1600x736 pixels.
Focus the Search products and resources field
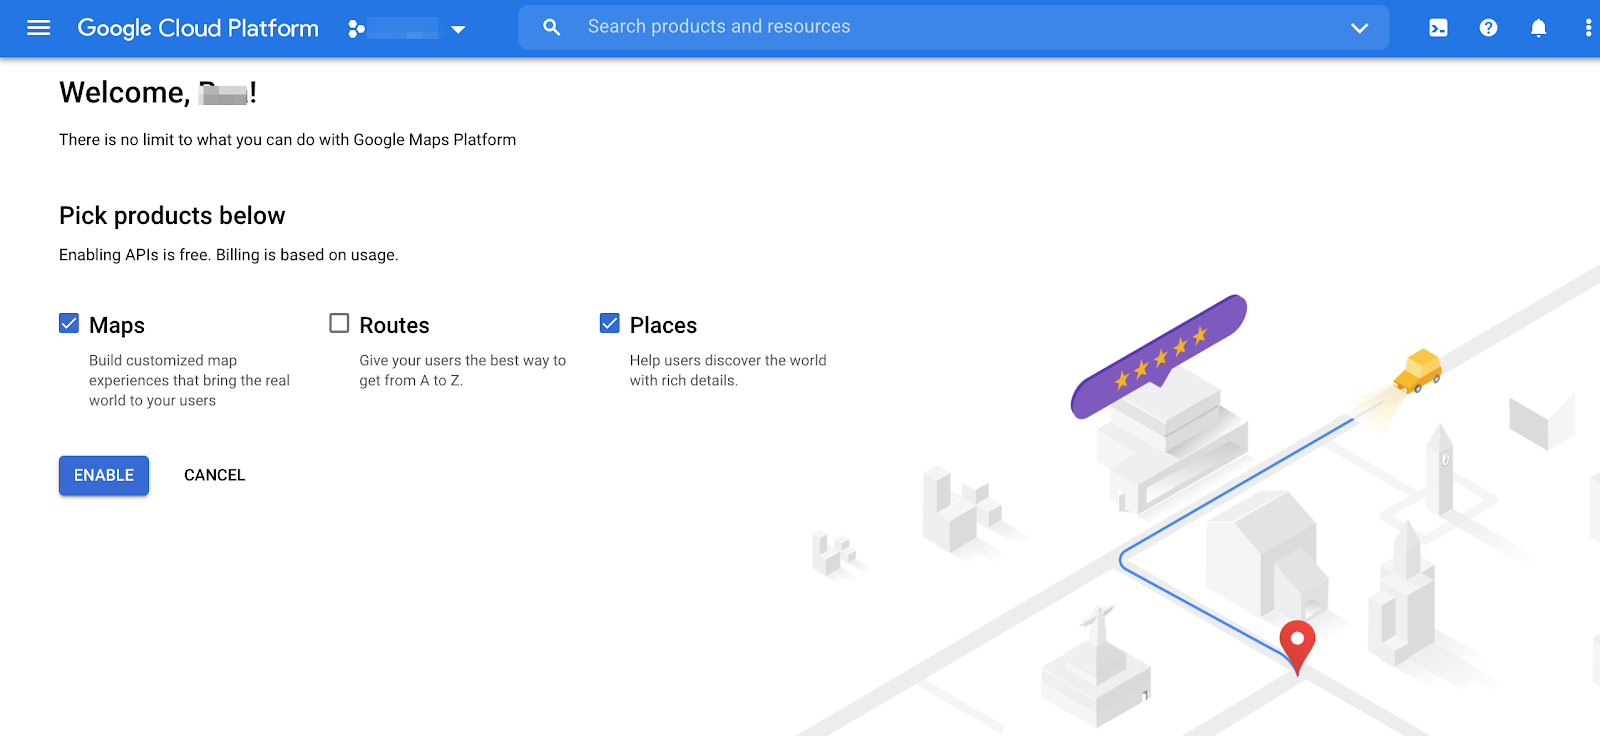tap(953, 27)
